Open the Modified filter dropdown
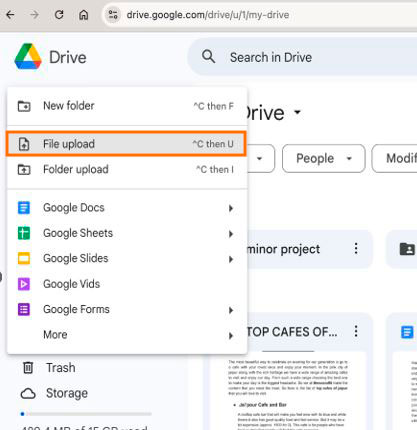The height and width of the screenshot is (430, 417). tap(395, 158)
